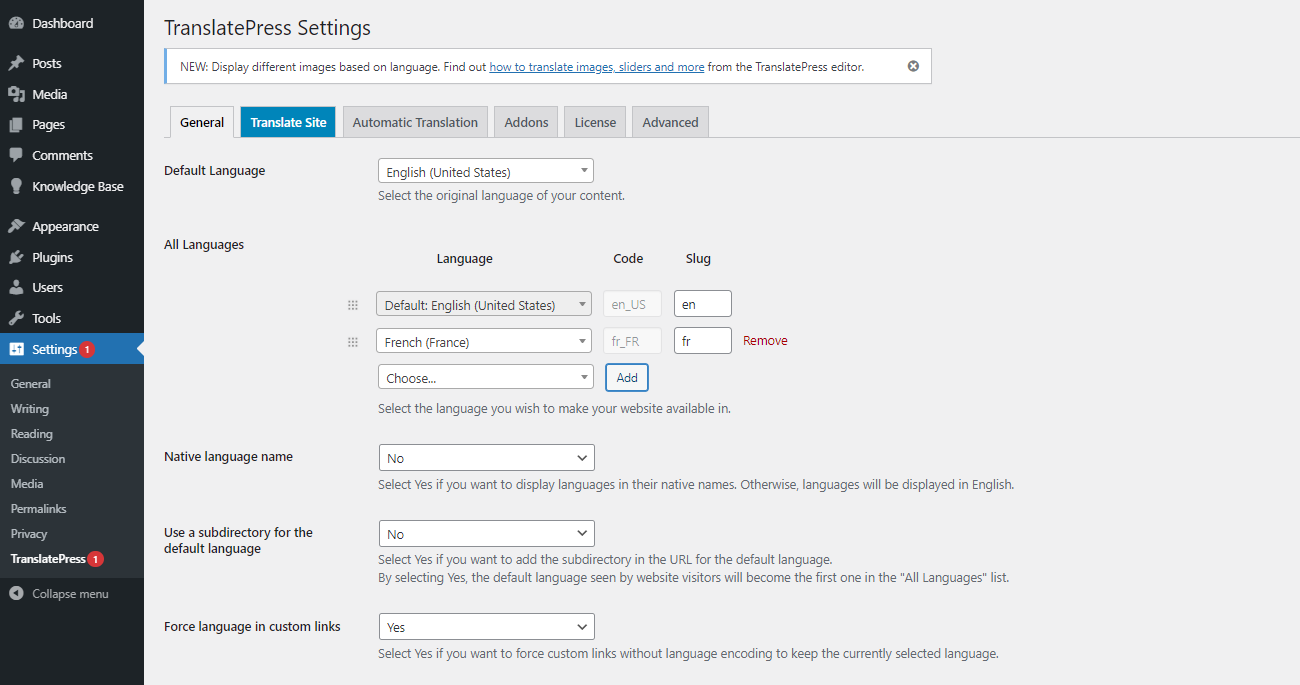This screenshot has width=1300, height=685.
Task: Open the Media library
Action: click(x=48, y=93)
